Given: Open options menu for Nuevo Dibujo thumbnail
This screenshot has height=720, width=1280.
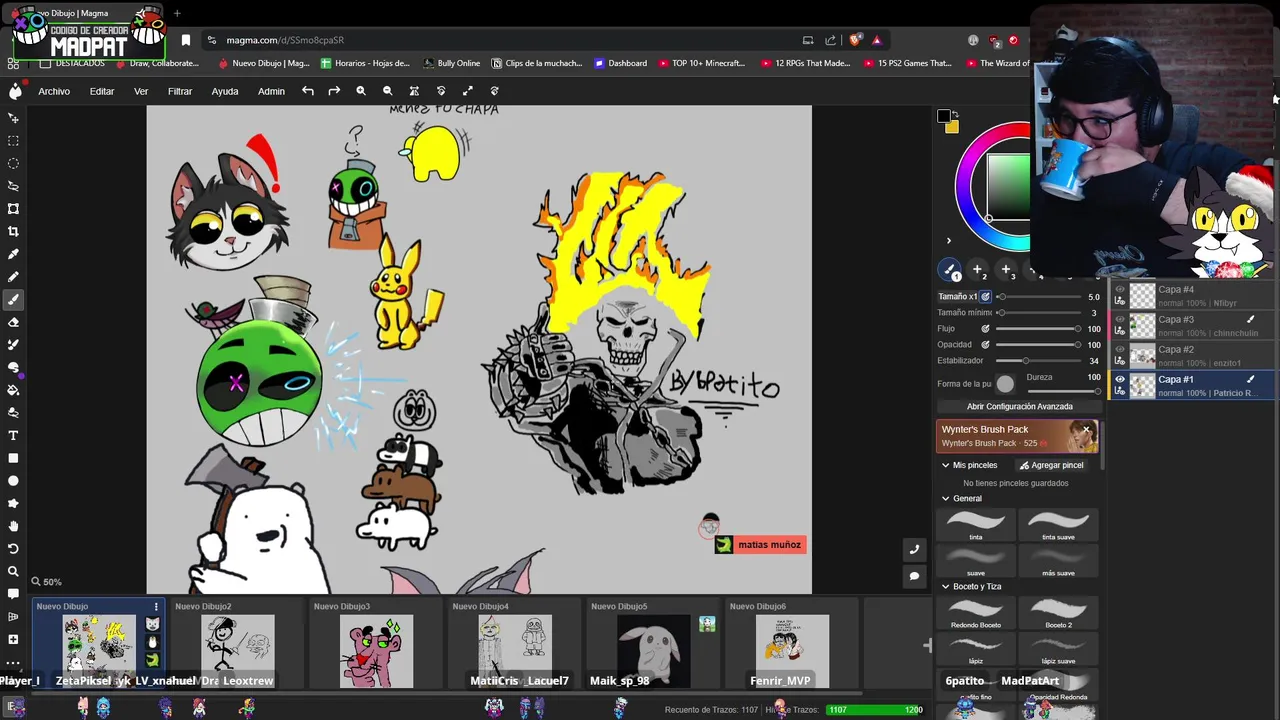Looking at the screenshot, I should (156, 606).
